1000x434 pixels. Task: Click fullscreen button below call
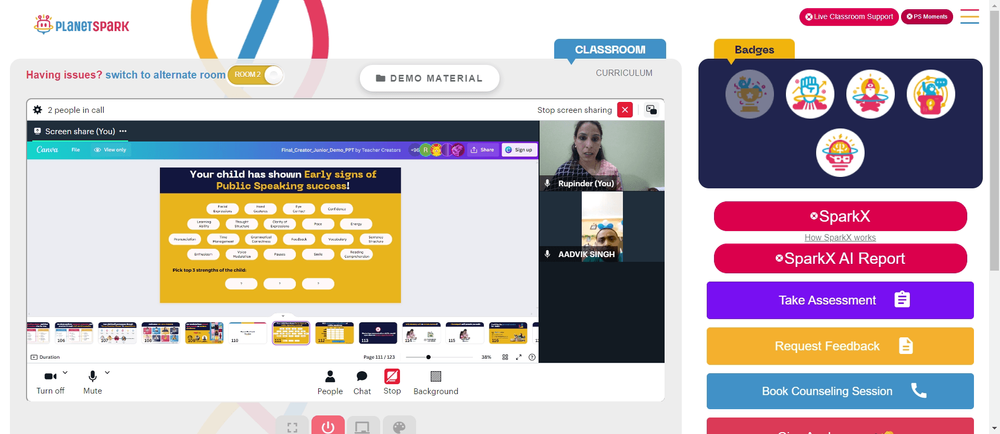tap(292, 427)
